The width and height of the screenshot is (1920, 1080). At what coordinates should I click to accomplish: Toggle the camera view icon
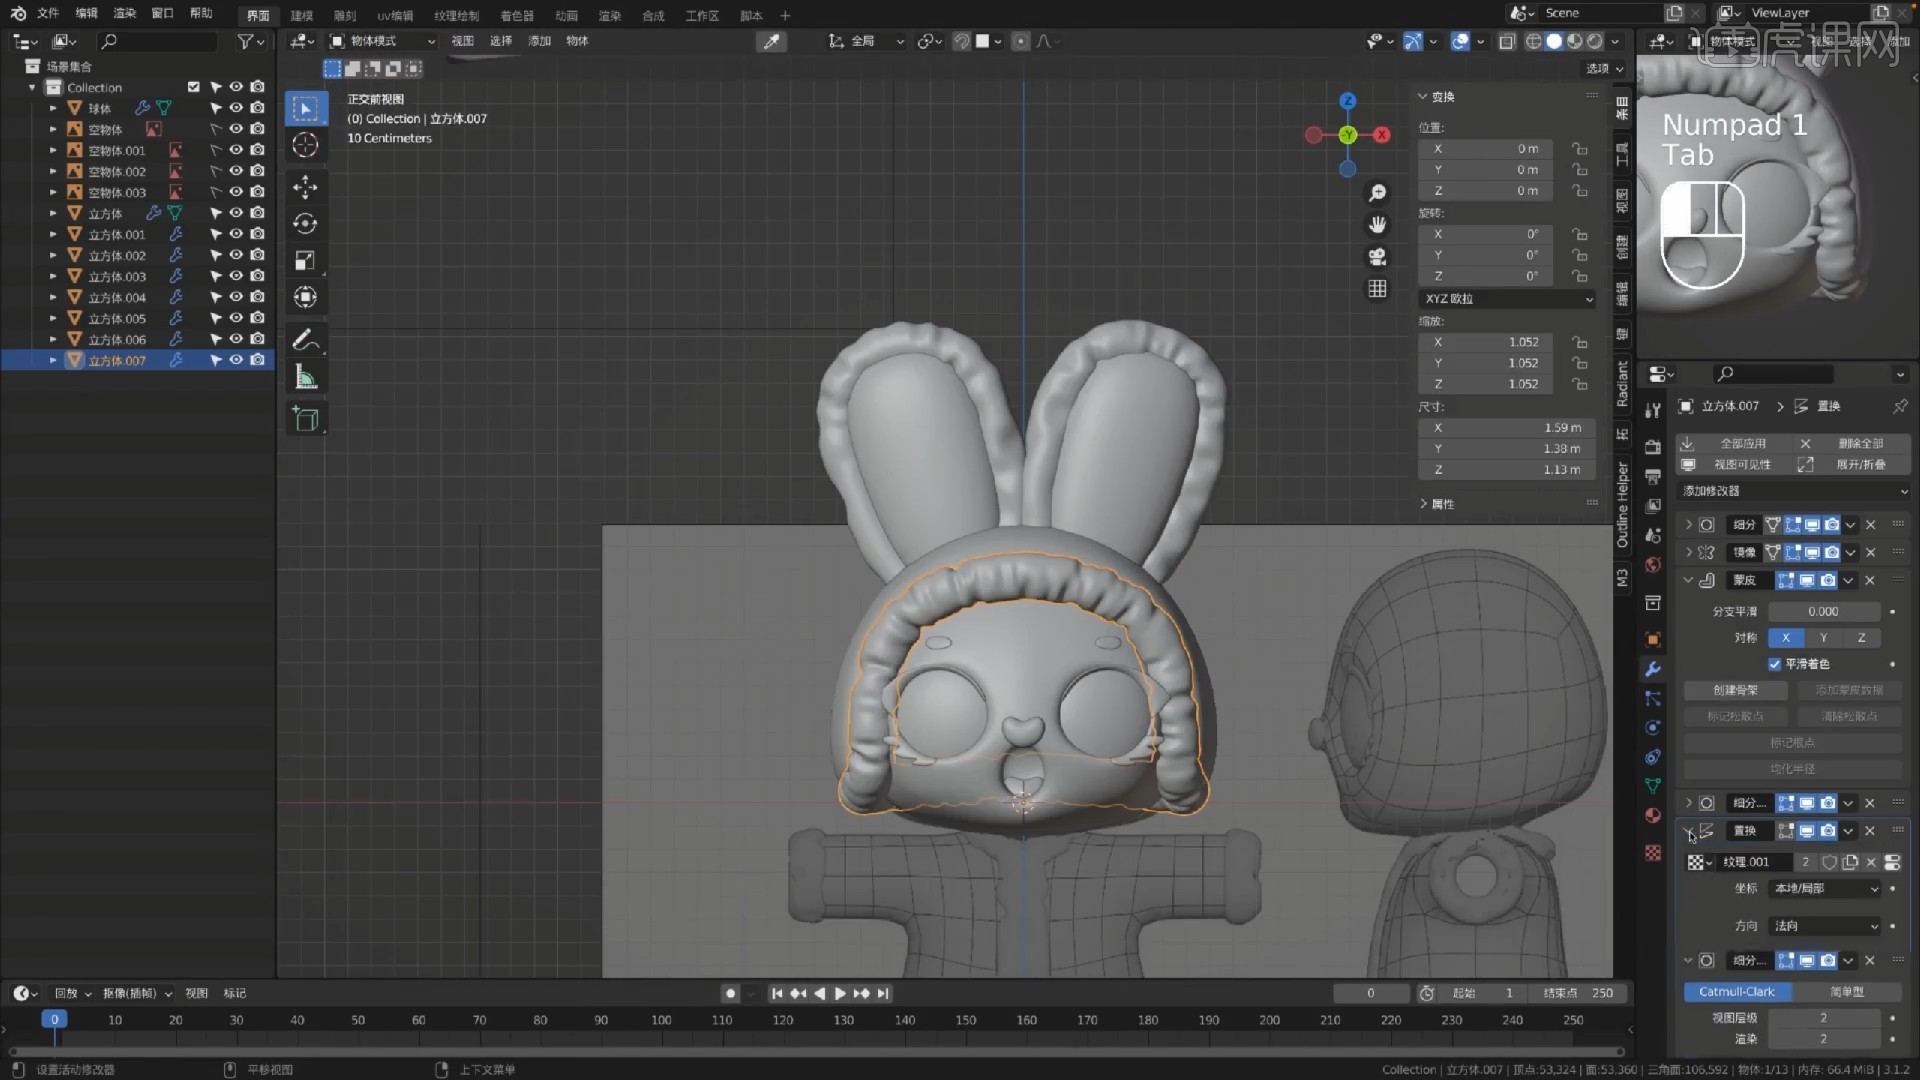coord(1377,257)
